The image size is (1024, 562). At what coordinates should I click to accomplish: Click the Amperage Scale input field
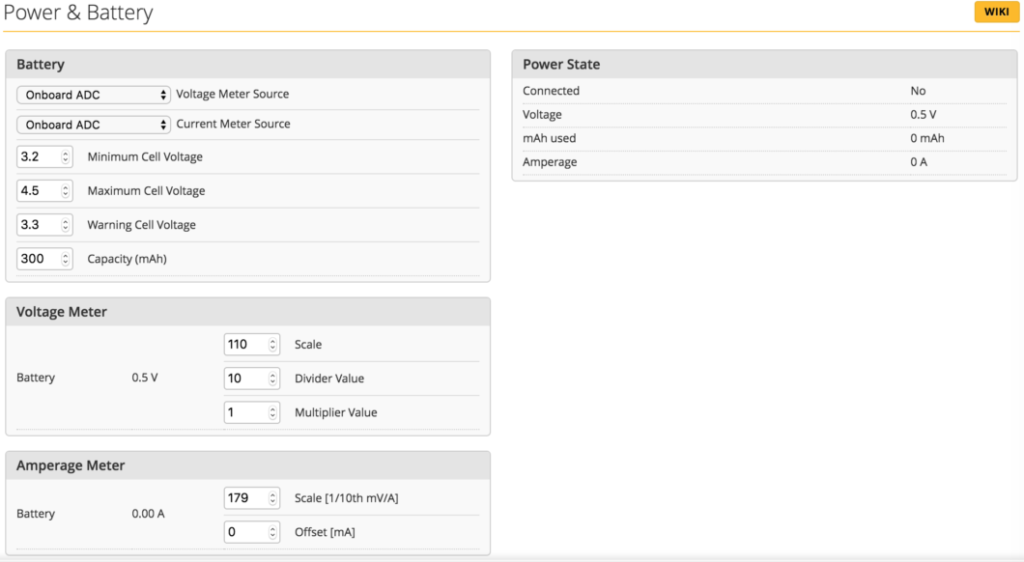(245, 498)
